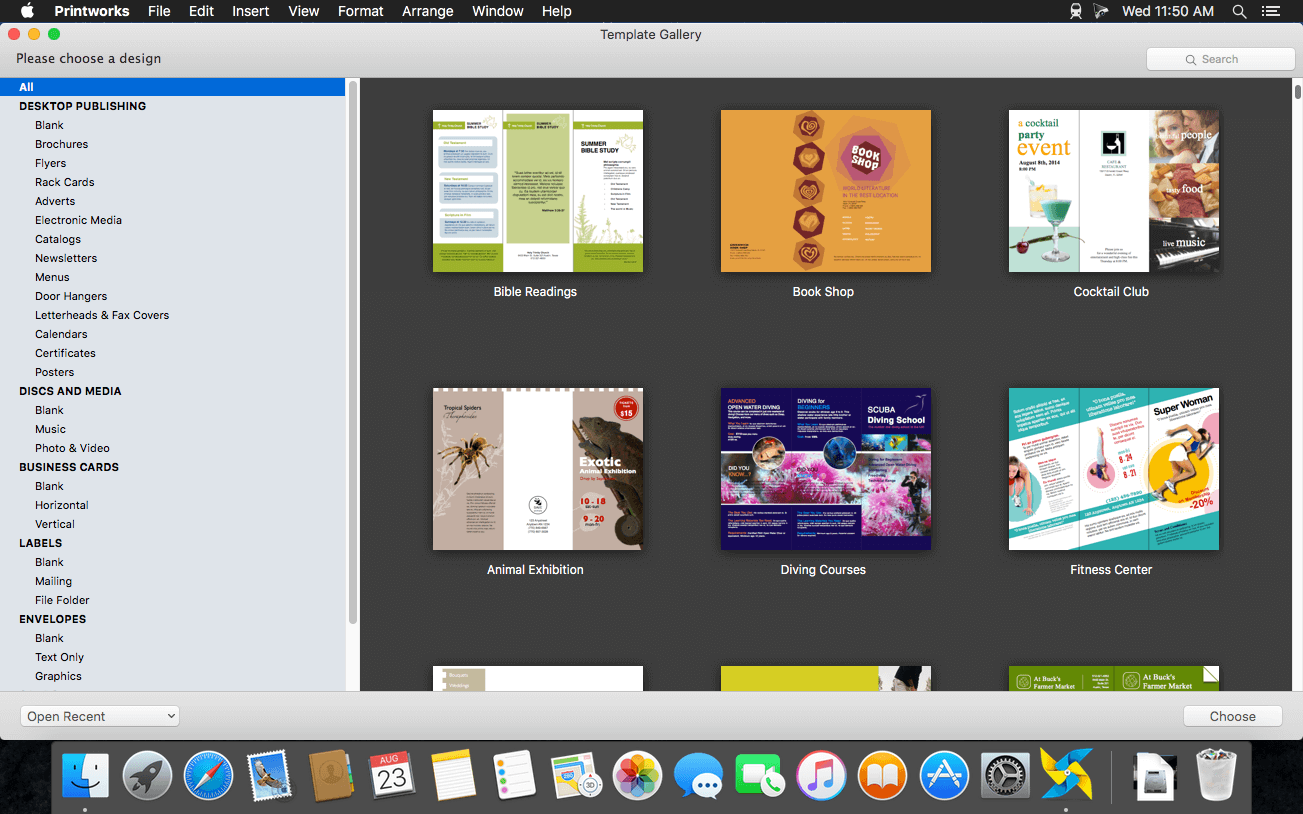Click the Choose button
Image resolution: width=1303 pixels, height=814 pixels.
click(x=1232, y=716)
